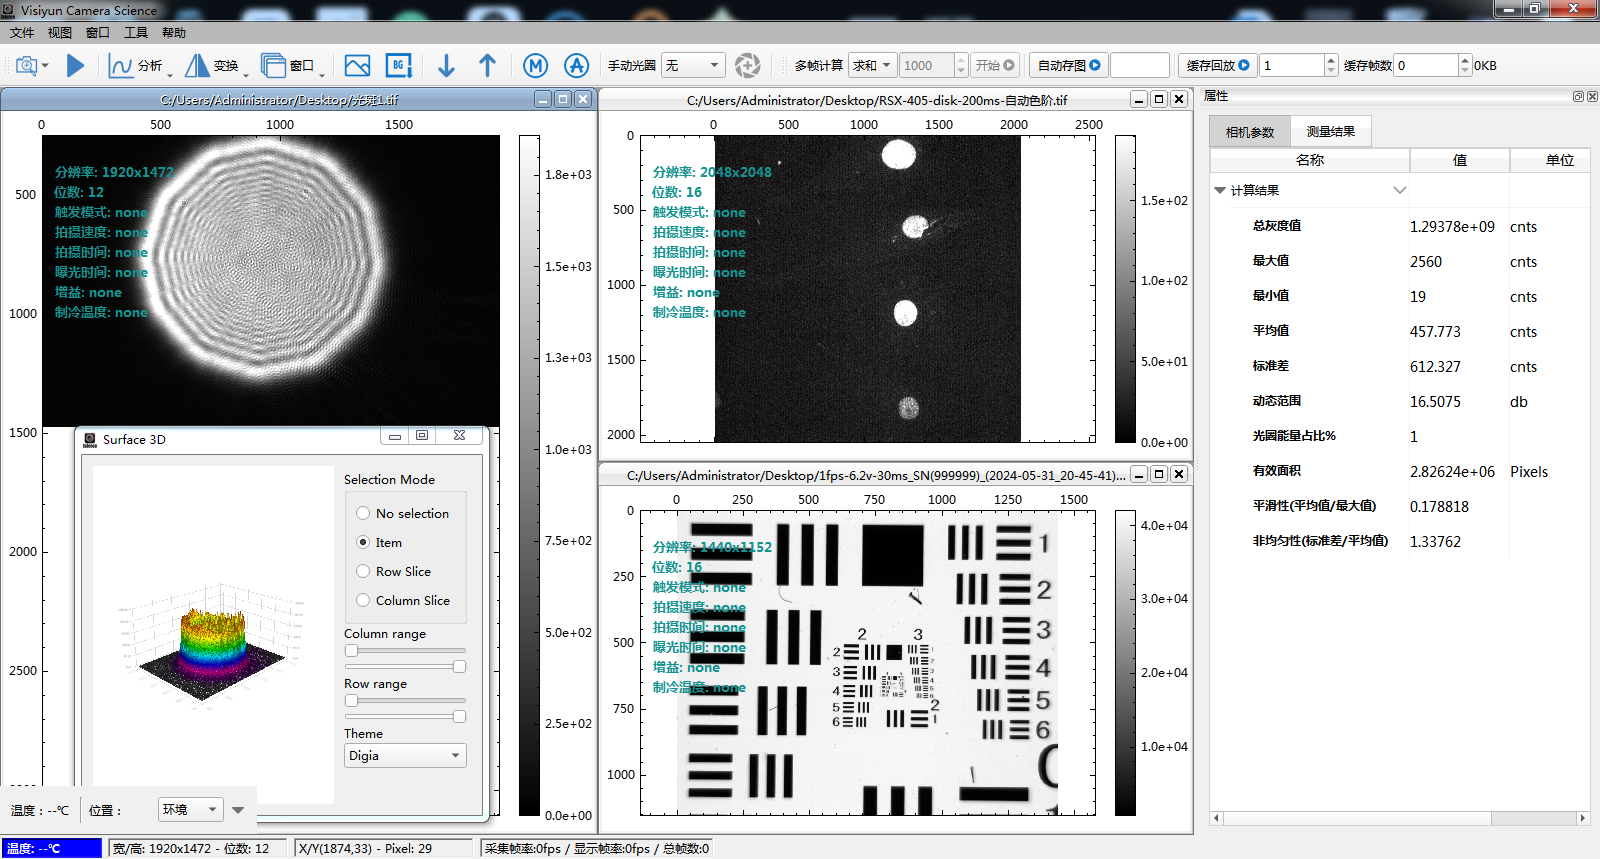The width and height of the screenshot is (1600, 859).
Task: Open the 位置 dropdown showing 环境
Action: [x=191, y=809]
